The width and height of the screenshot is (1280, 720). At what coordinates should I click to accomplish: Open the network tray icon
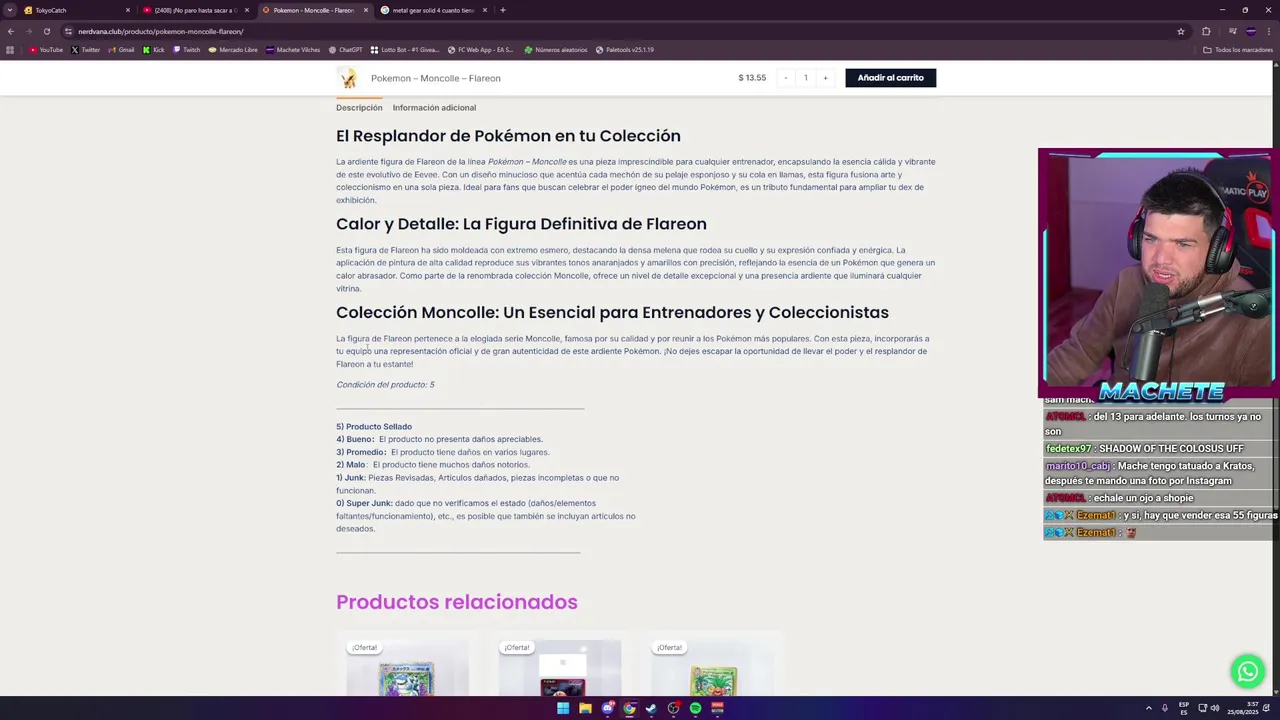[1202, 708]
